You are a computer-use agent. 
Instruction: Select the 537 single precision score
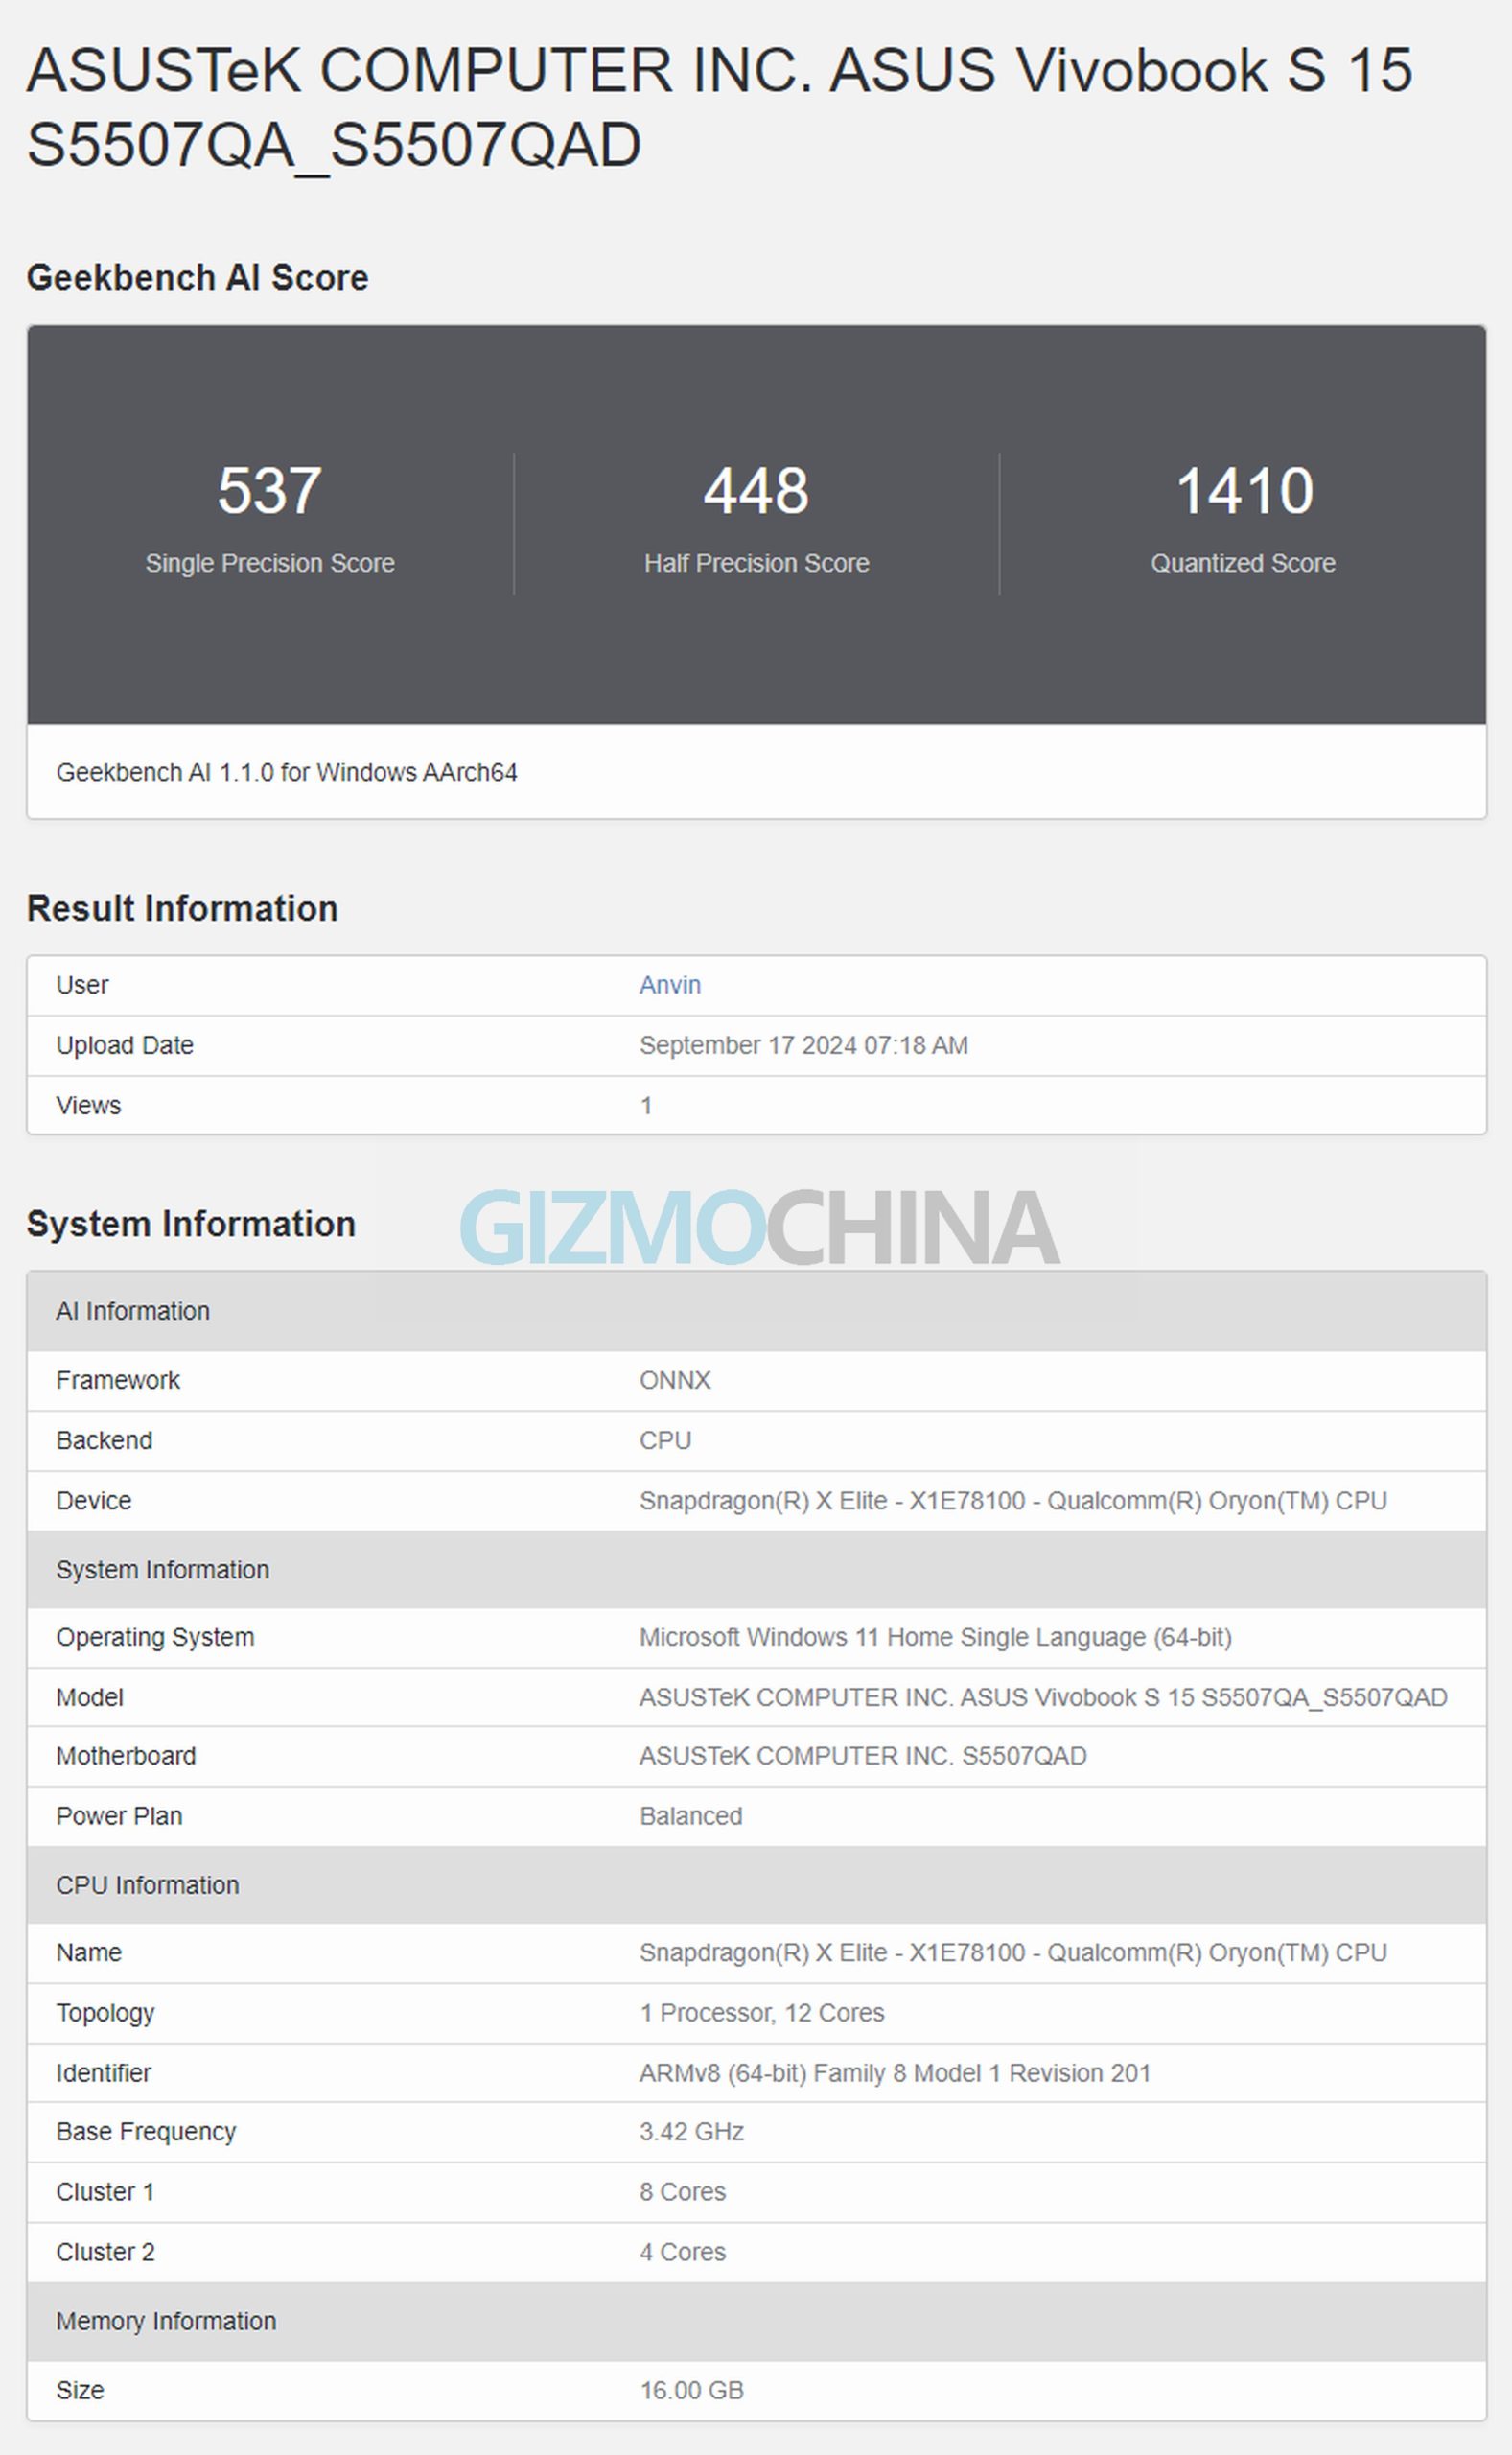coord(269,491)
